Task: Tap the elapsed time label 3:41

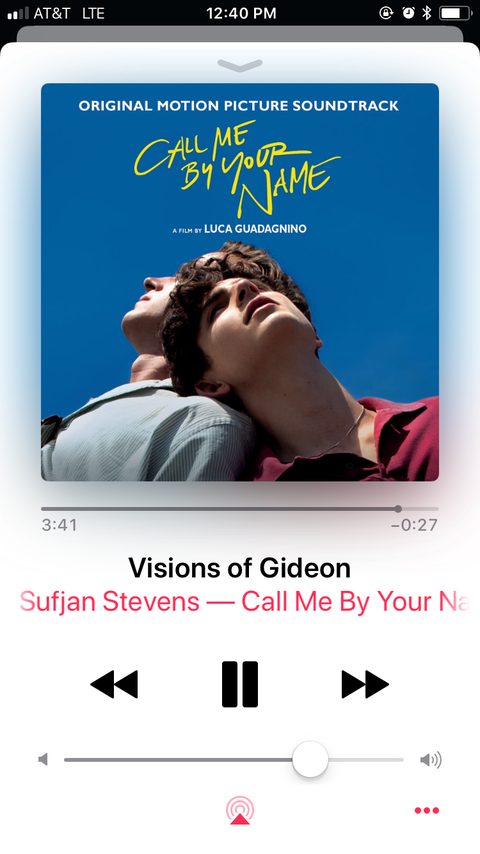Action: tap(59, 526)
